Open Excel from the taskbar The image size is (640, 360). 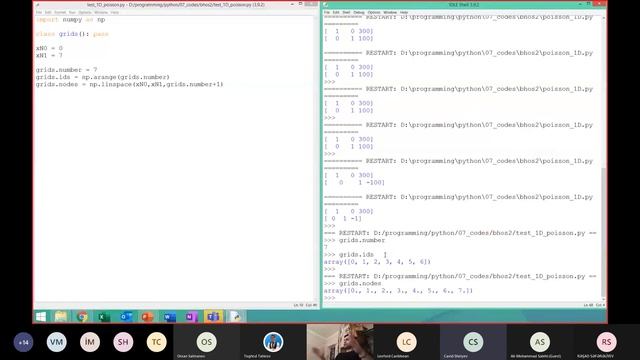[104, 317]
